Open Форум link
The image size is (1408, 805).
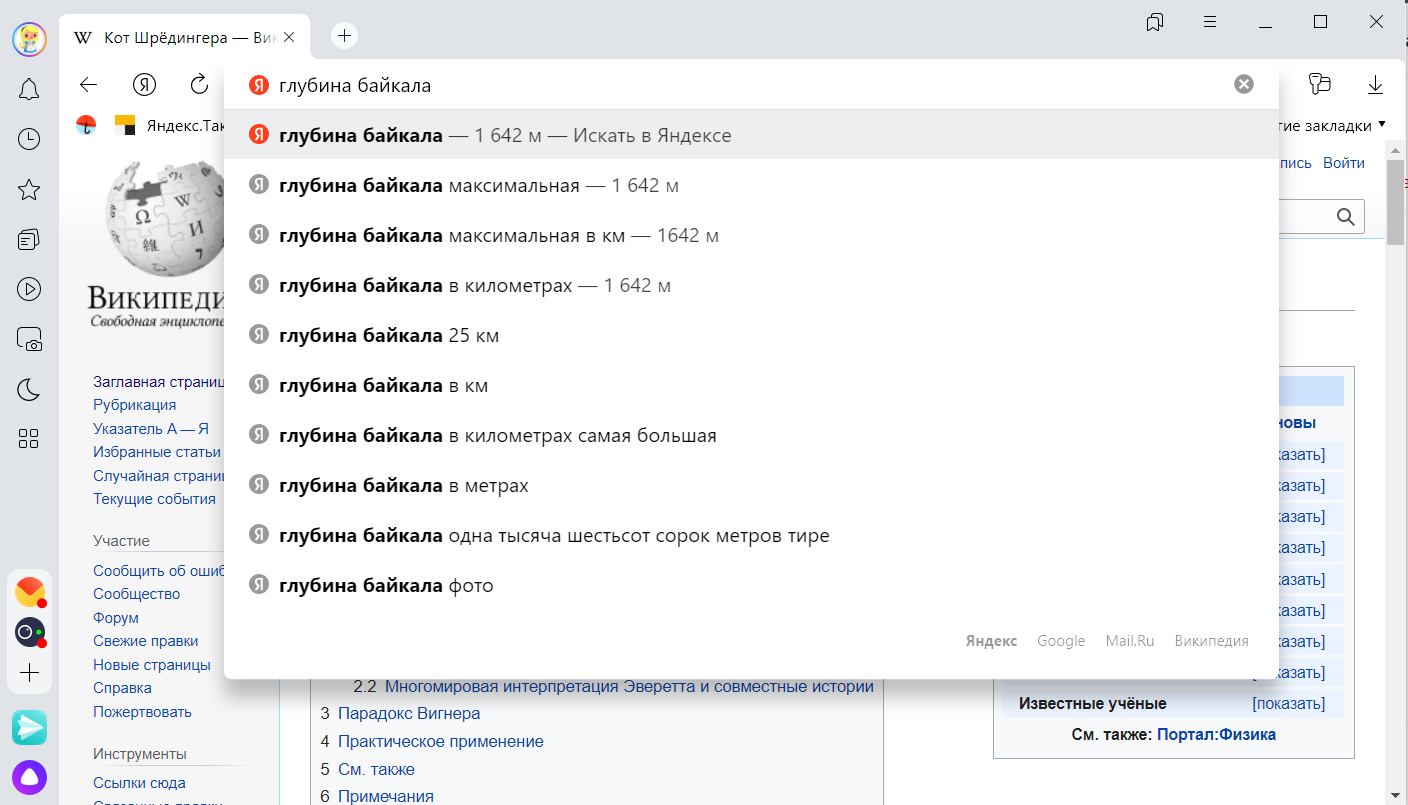pos(116,618)
